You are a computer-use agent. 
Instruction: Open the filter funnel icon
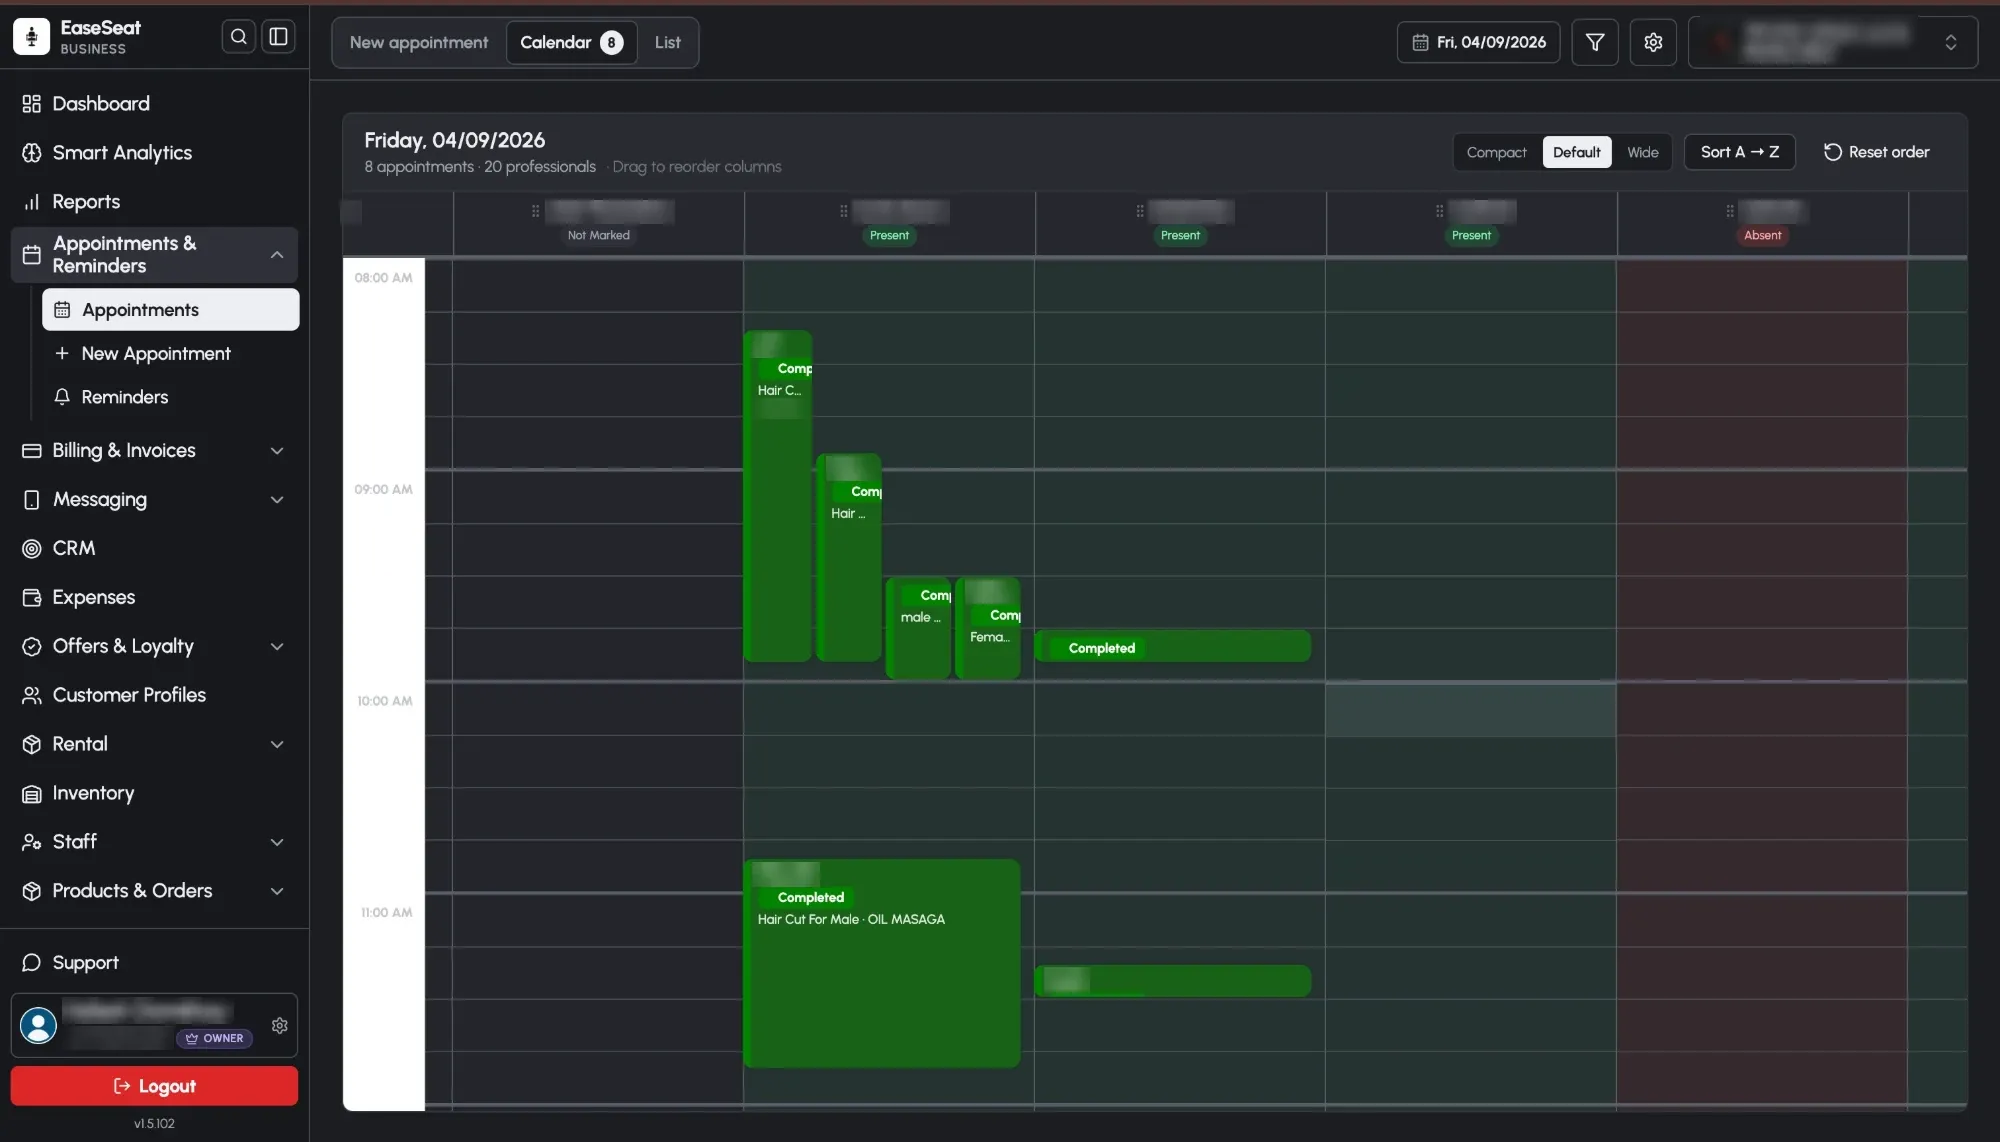click(1595, 42)
